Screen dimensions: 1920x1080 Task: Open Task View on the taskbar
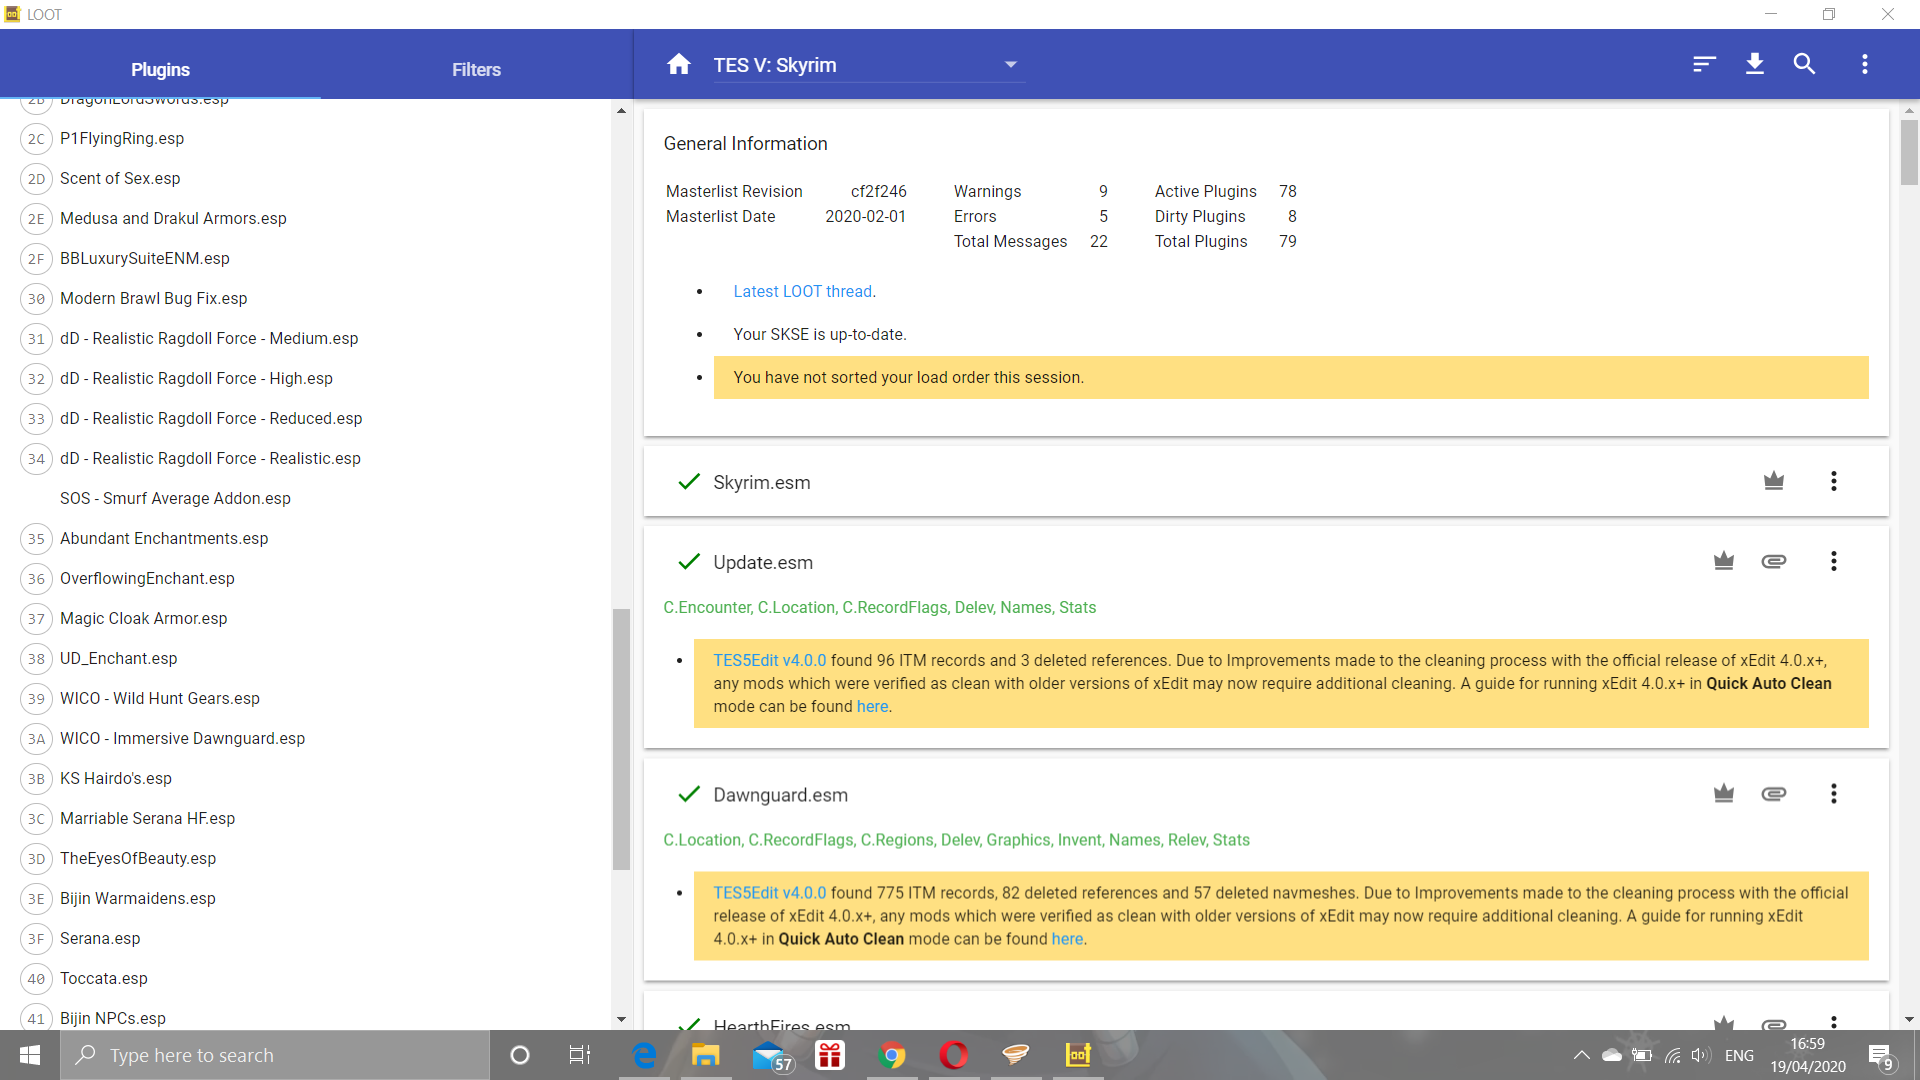pyautogui.click(x=580, y=1055)
